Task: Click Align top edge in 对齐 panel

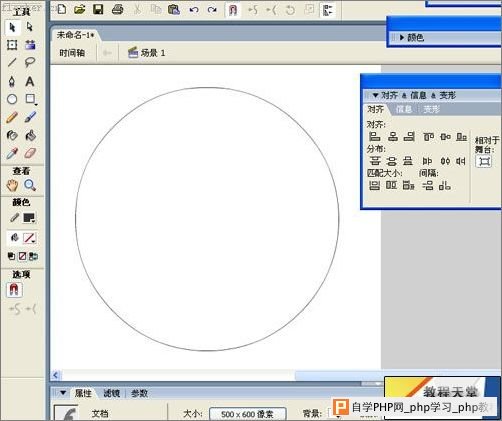Action: click(x=428, y=136)
